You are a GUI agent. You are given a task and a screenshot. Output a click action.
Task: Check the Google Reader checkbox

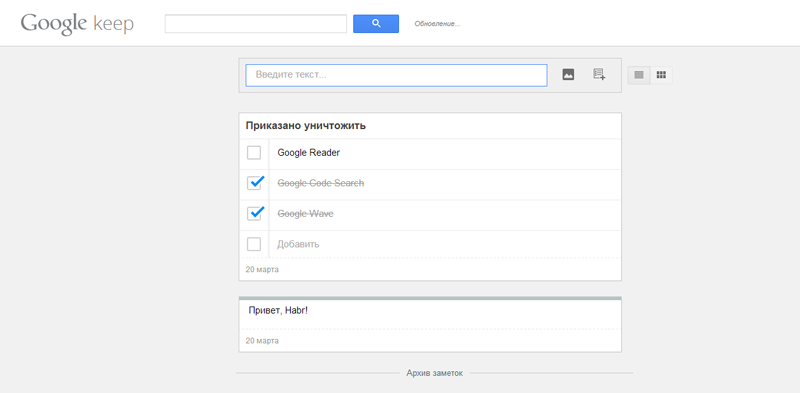click(254, 153)
